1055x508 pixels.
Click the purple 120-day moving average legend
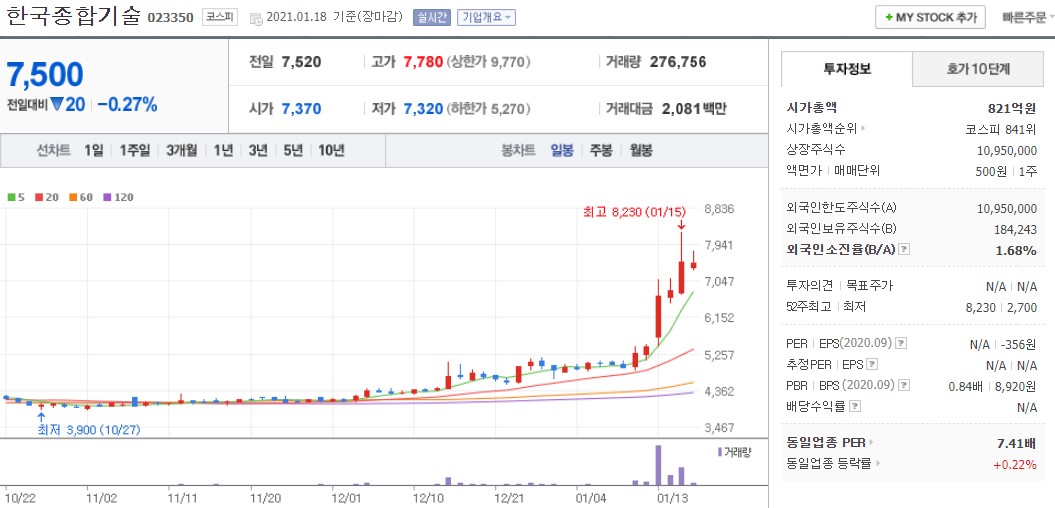coord(118,198)
